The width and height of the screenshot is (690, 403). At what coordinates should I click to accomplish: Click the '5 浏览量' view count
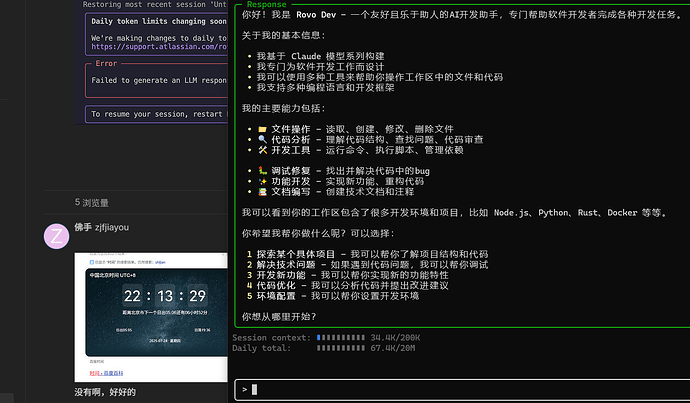[92, 202]
